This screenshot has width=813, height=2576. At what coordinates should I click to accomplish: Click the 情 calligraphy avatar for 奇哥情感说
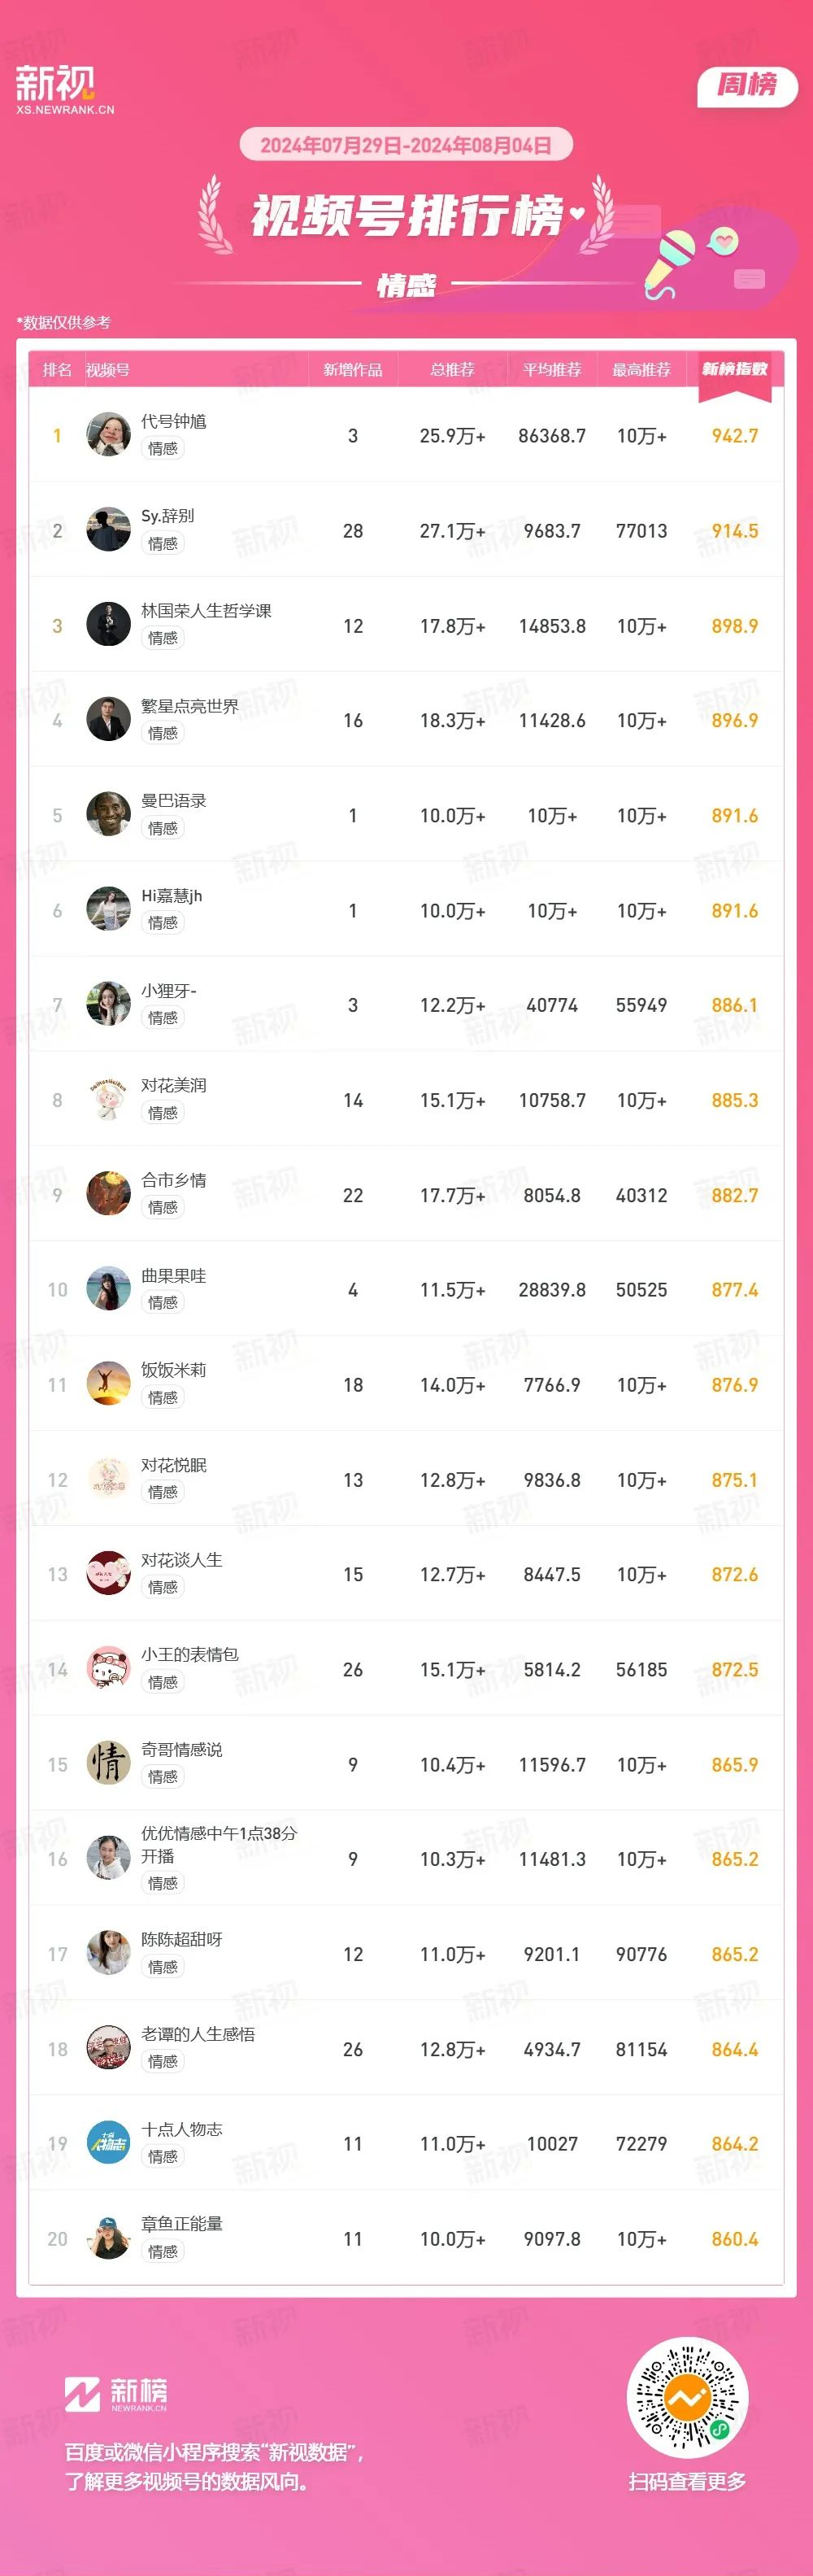(x=108, y=1764)
